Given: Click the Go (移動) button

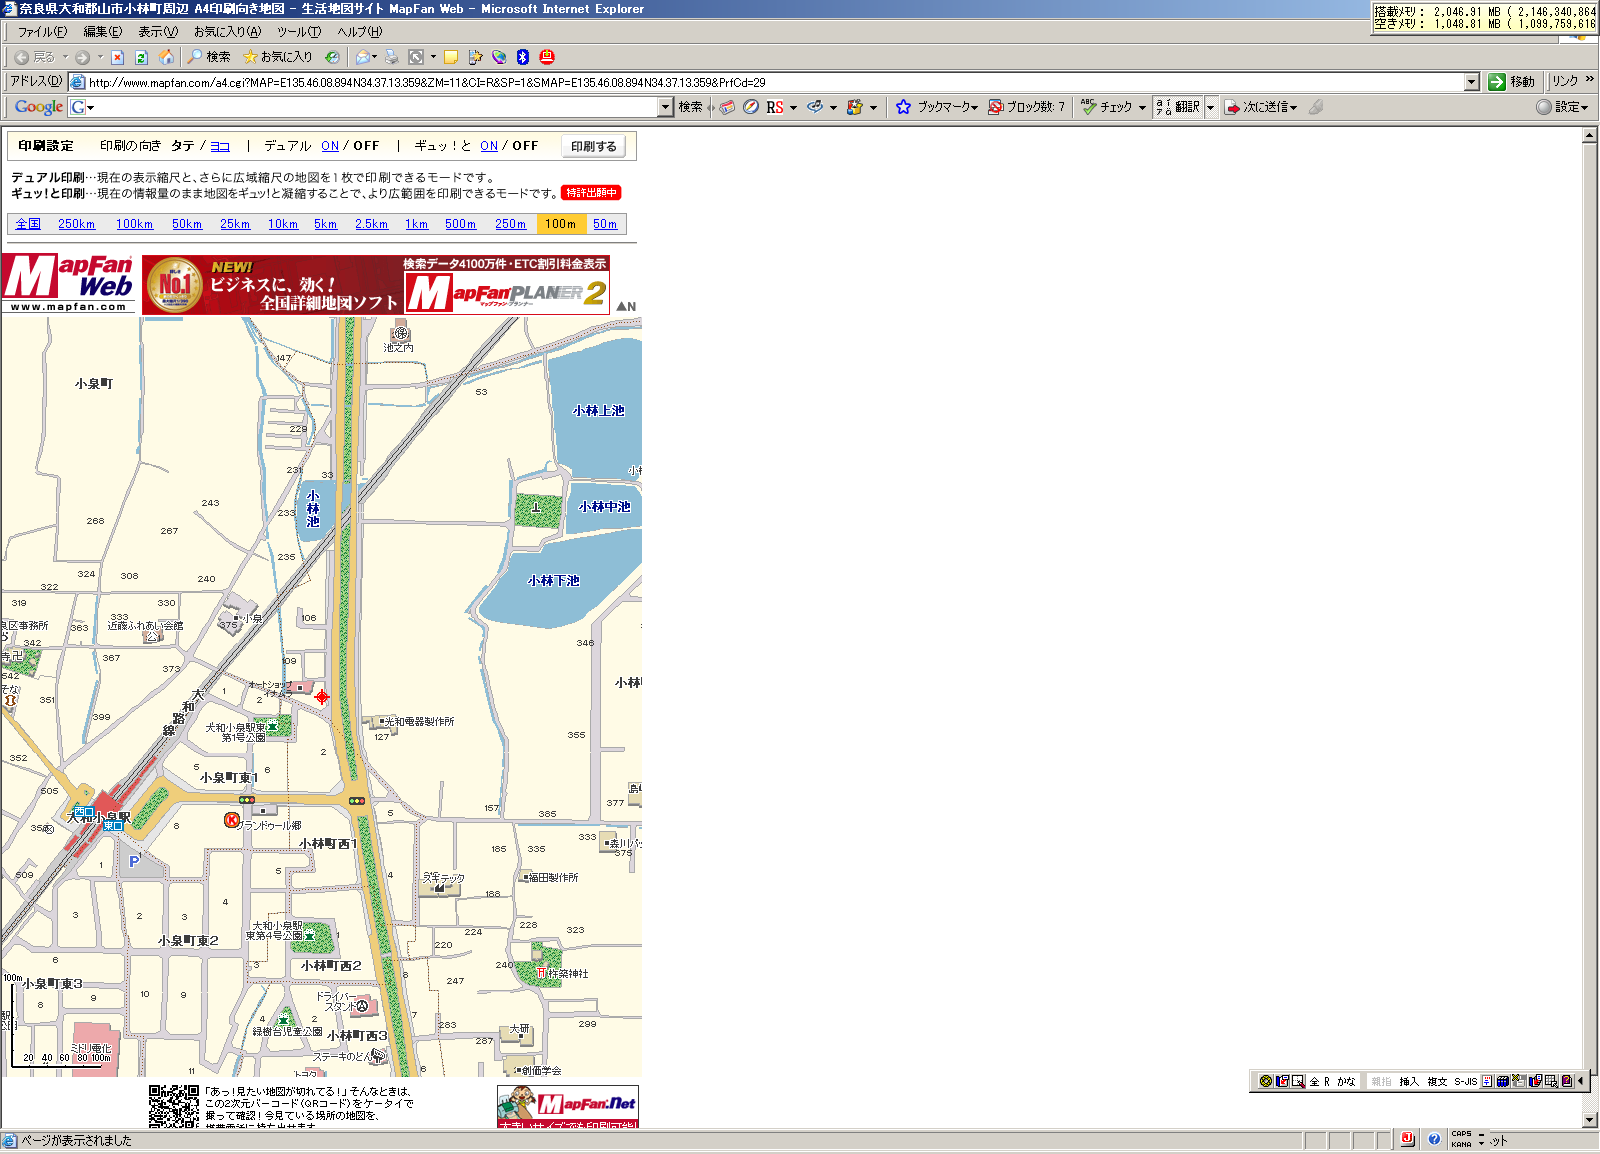Looking at the screenshot, I should pyautogui.click(x=1512, y=82).
